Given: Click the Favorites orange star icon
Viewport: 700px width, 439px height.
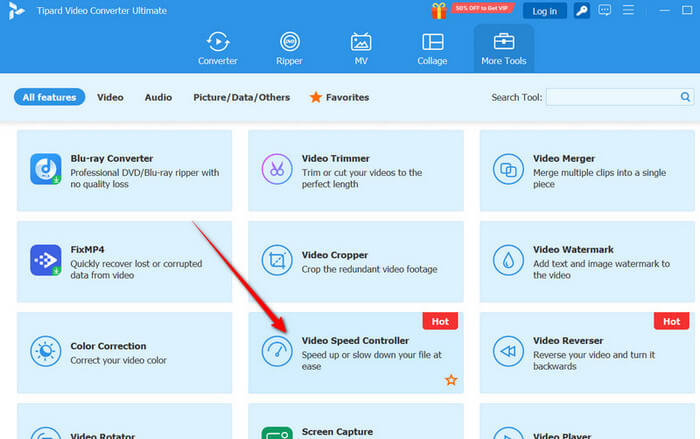Looking at the screenshot, I should click(316, 97).
